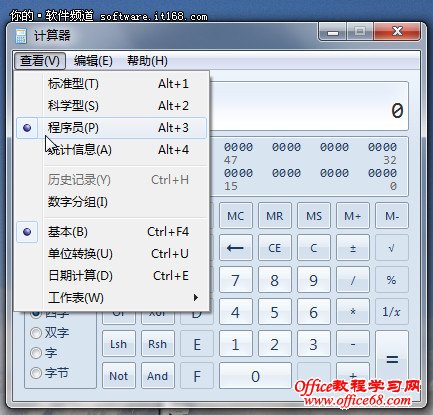Close the 计算器 window

point(397,32)
